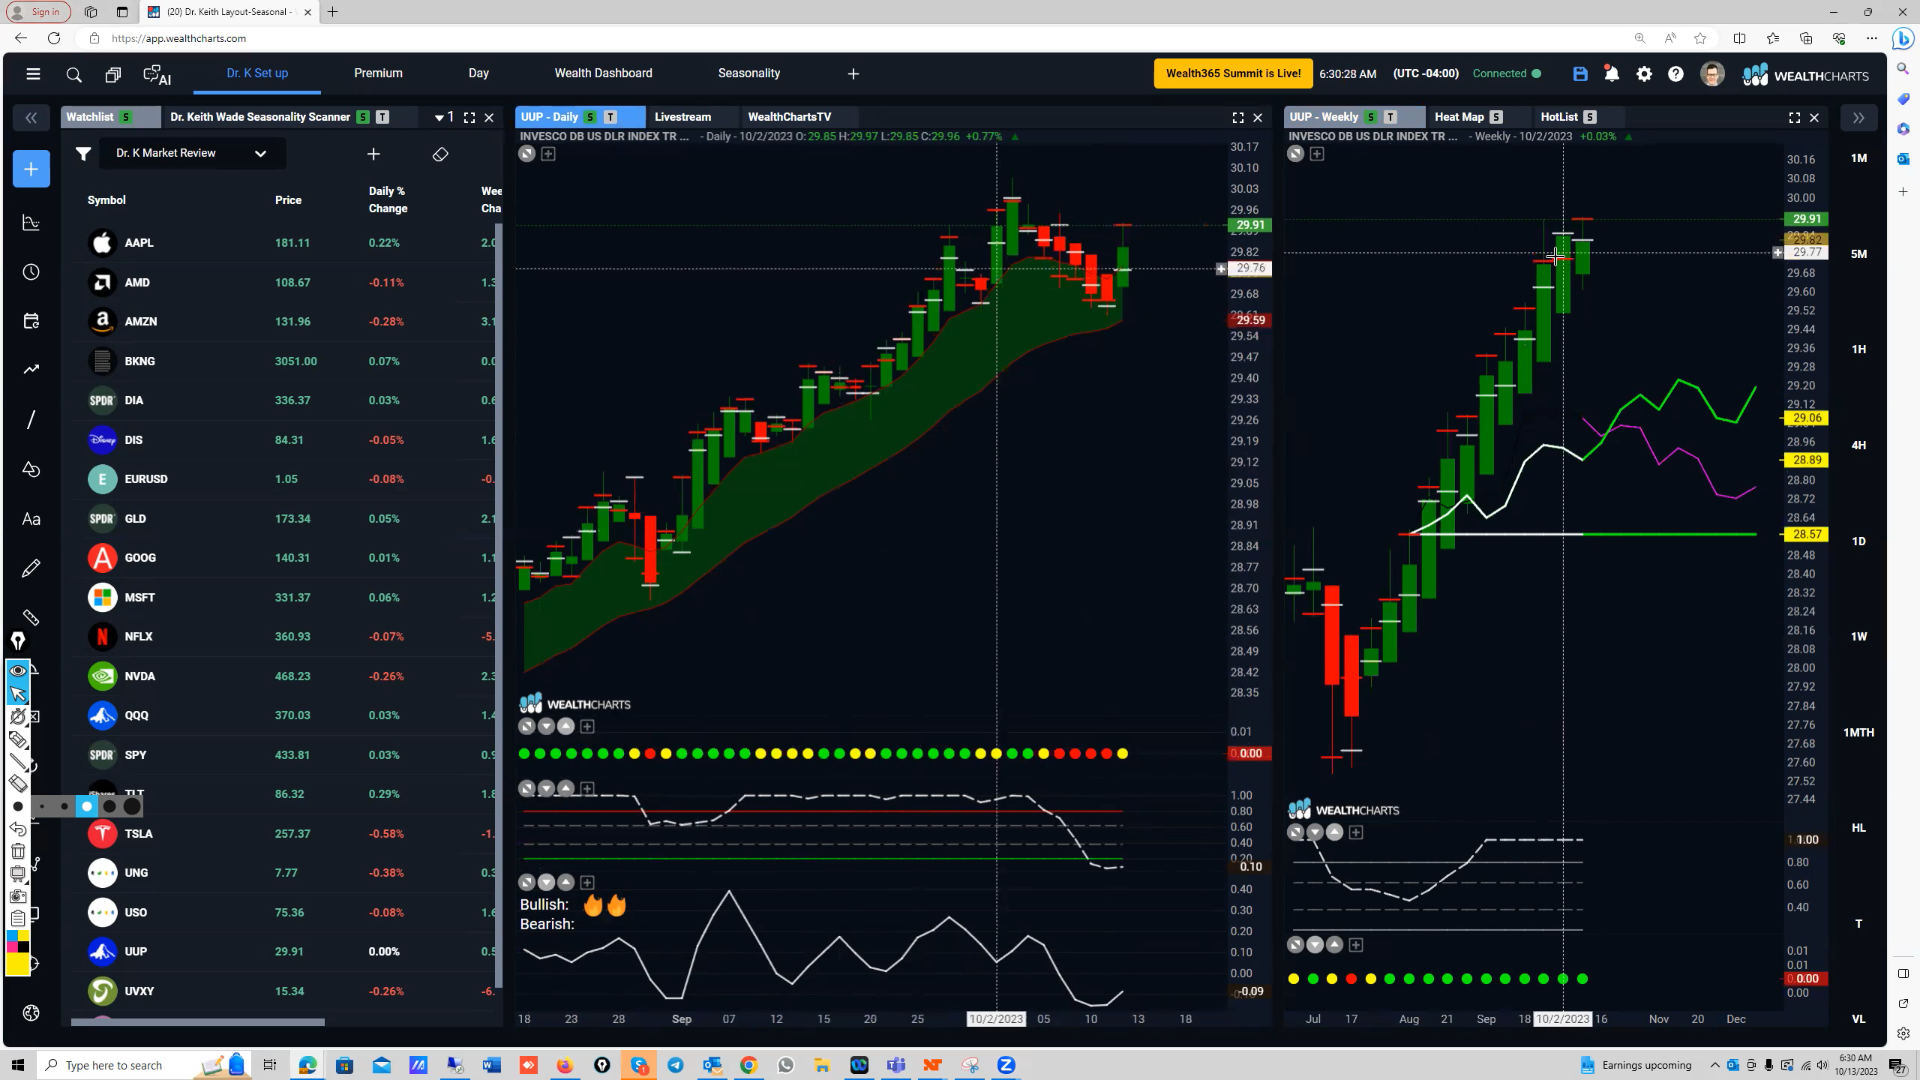Image resolution: width=1920 pixels, height=1080 pixels.
Task: Maximize the UUP Daily chart panel
Action: coord(1238,118)
